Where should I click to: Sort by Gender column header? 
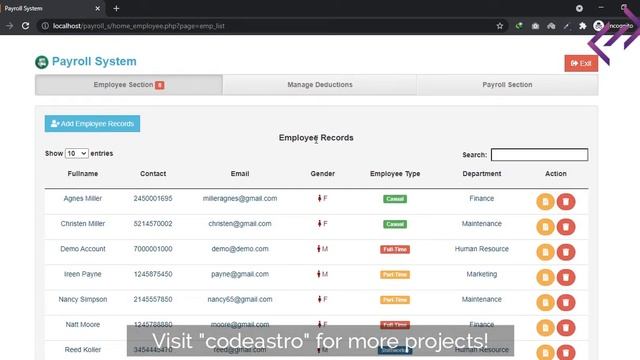[x=322, y=173]
